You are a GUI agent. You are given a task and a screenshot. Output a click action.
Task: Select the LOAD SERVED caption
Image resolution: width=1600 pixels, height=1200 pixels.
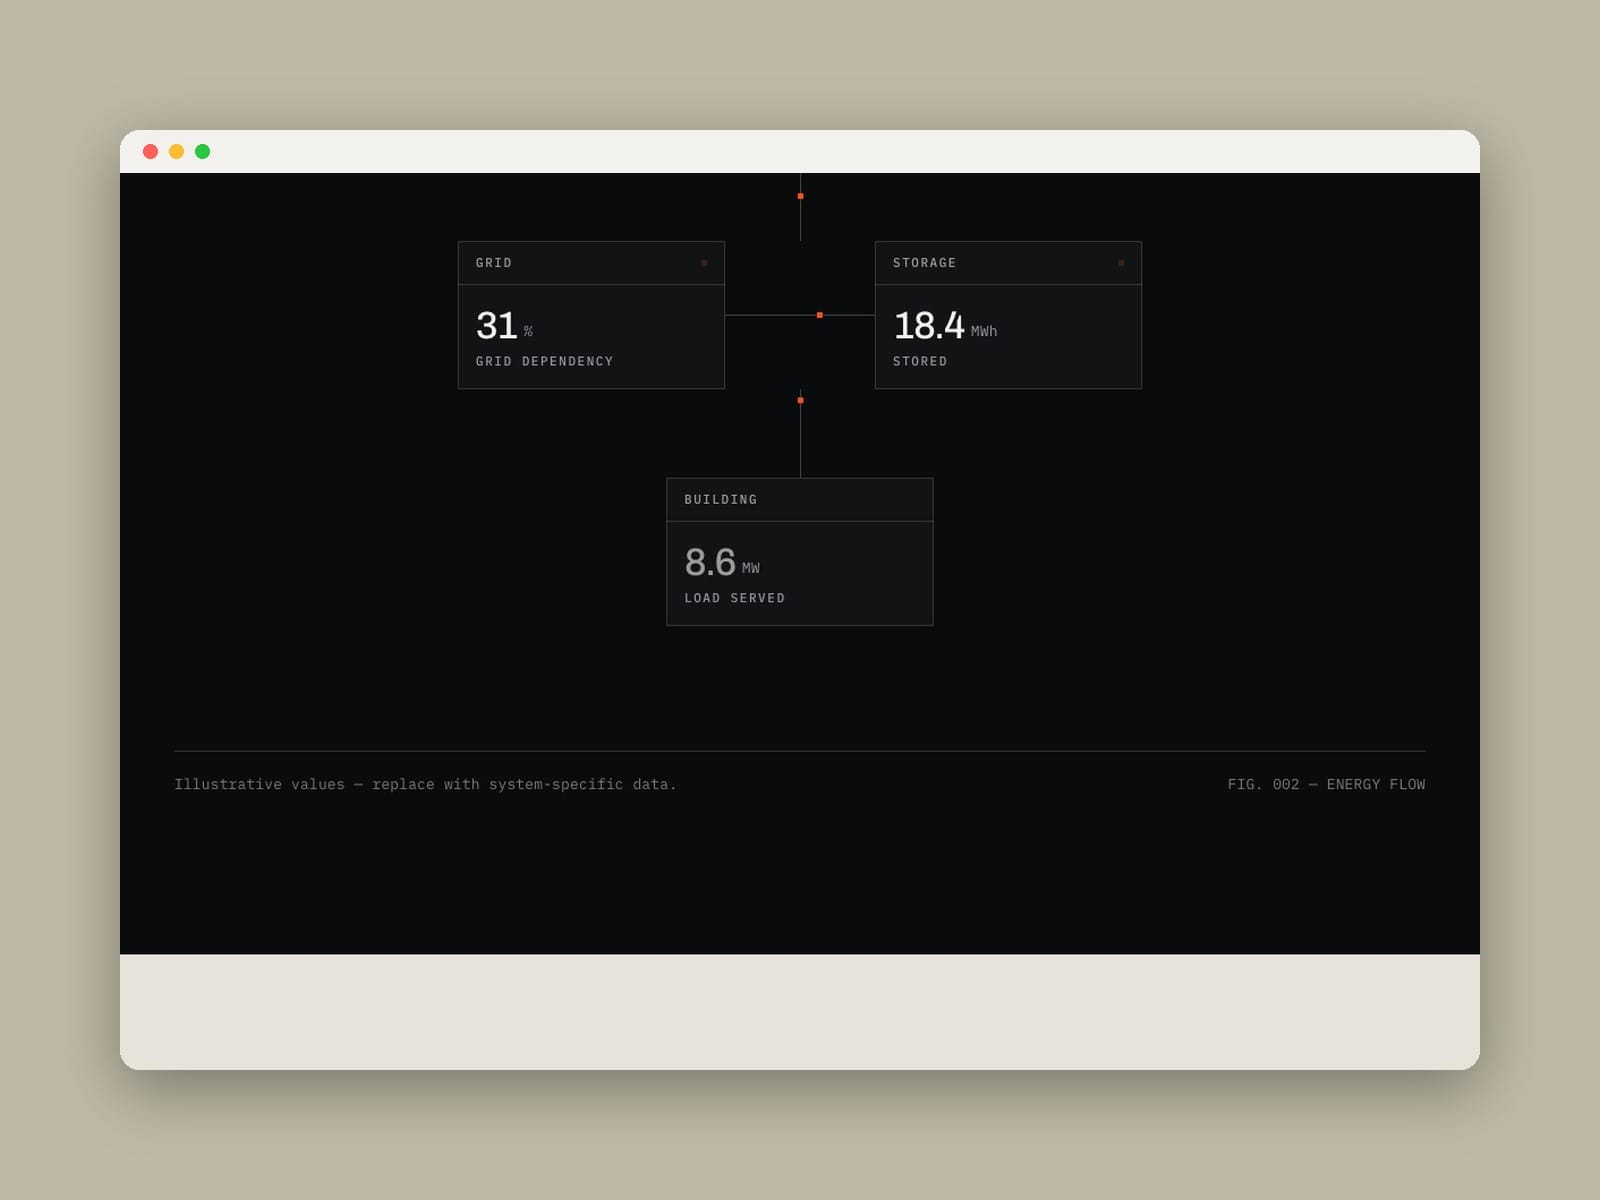tap(735, 598)
